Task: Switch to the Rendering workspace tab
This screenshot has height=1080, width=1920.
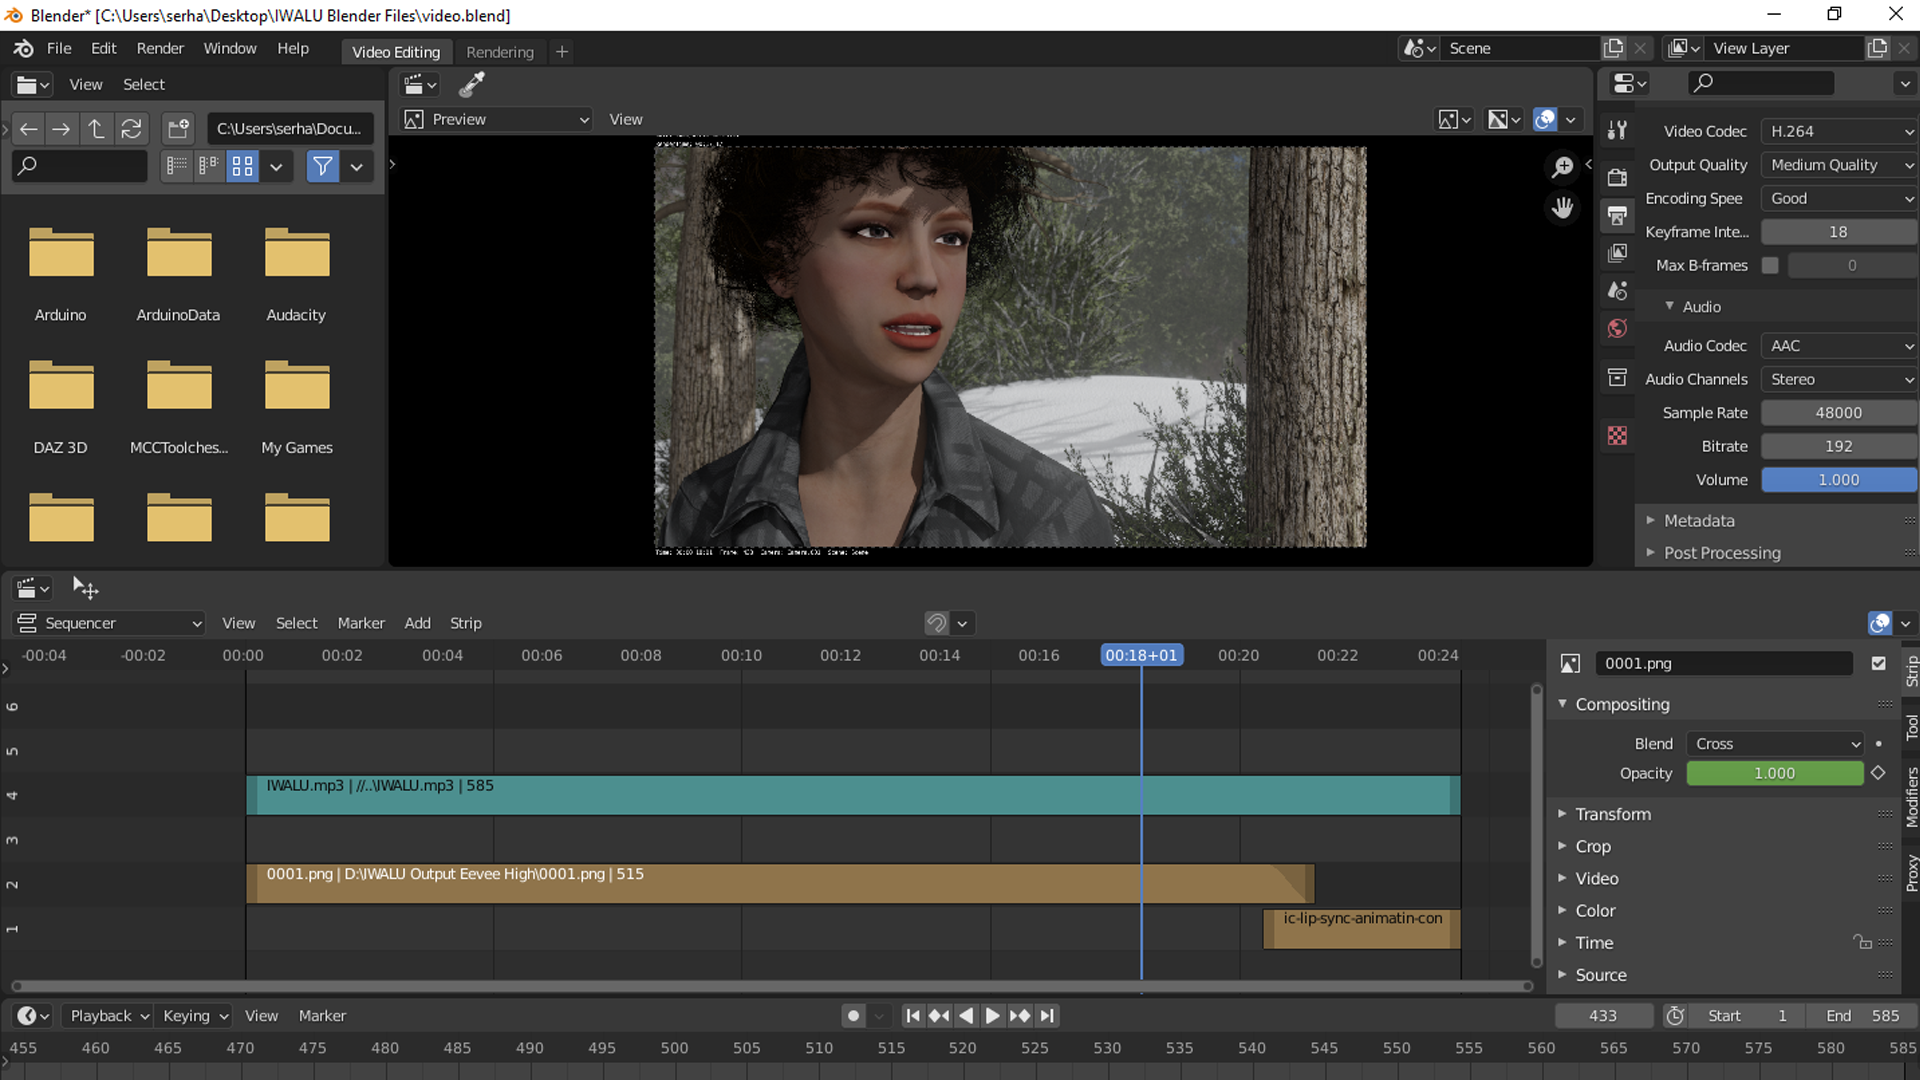Action: click(x=500, y=52)
